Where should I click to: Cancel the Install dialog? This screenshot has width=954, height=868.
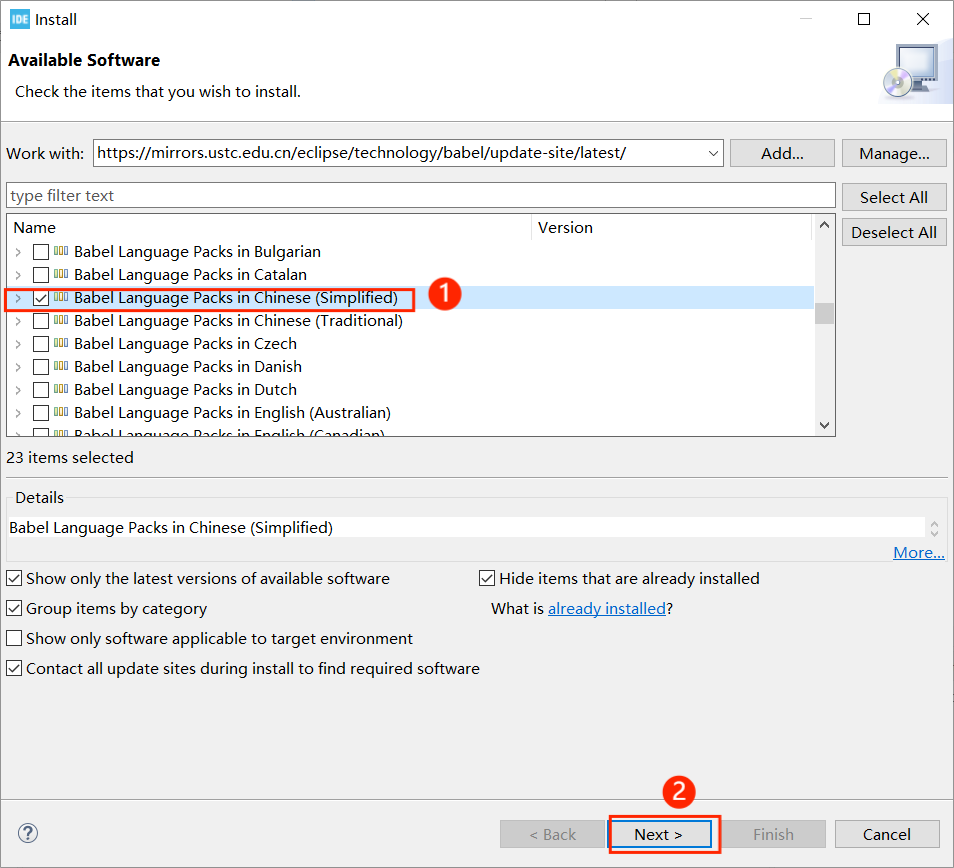click(x=886, y=834)
